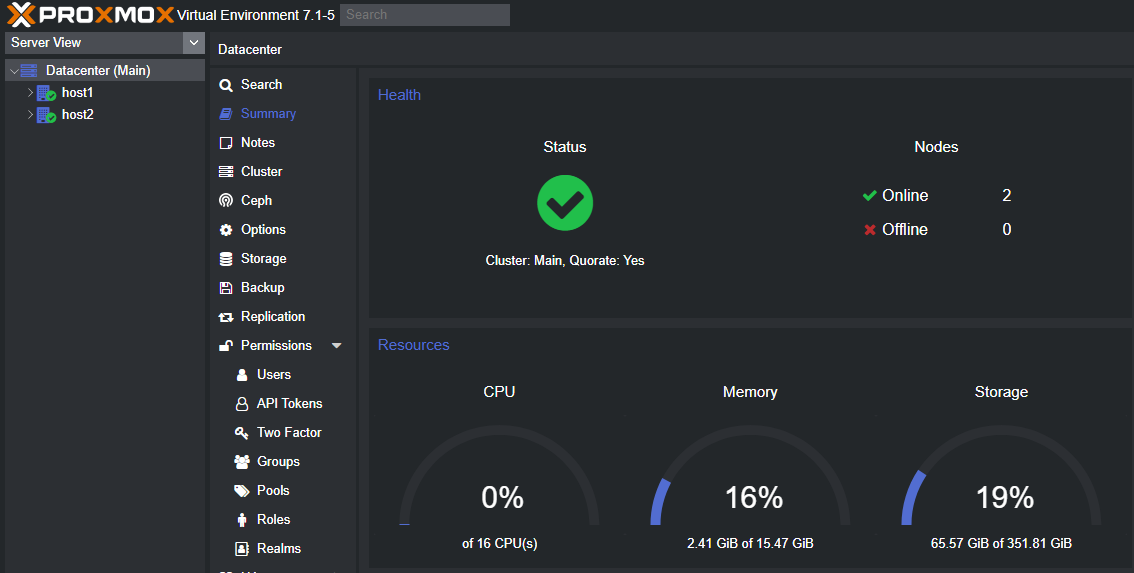
Task: Click the Storage database icon
Action: [x=226, y=258]
